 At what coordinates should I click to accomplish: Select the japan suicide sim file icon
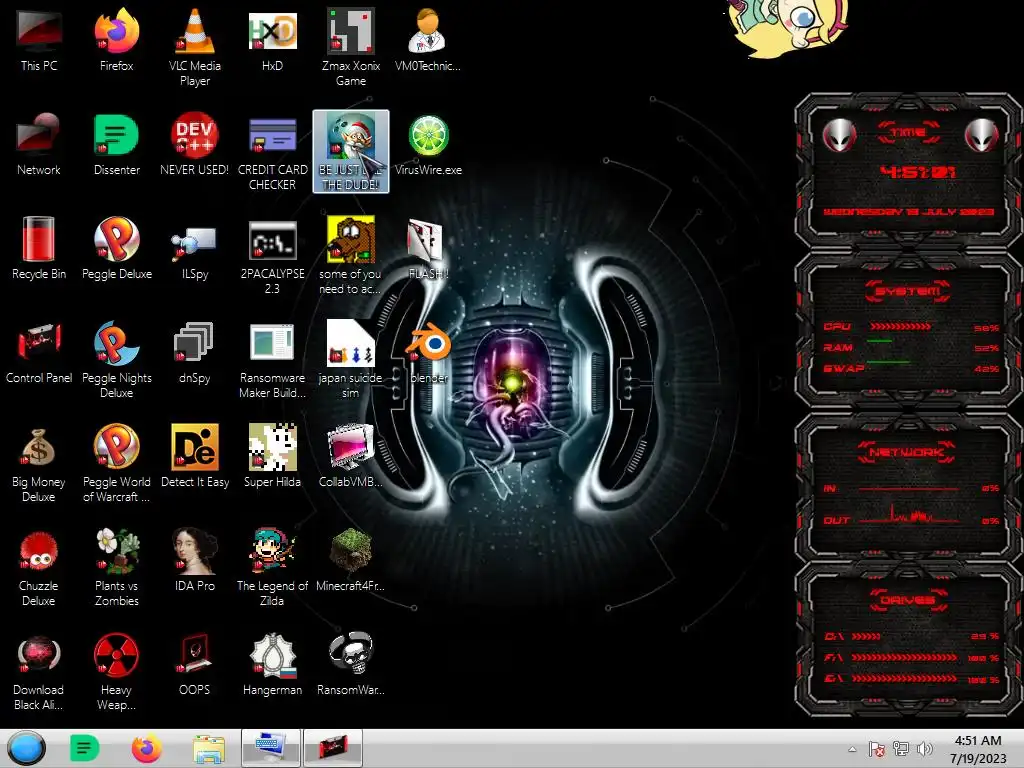coord(351,359)
